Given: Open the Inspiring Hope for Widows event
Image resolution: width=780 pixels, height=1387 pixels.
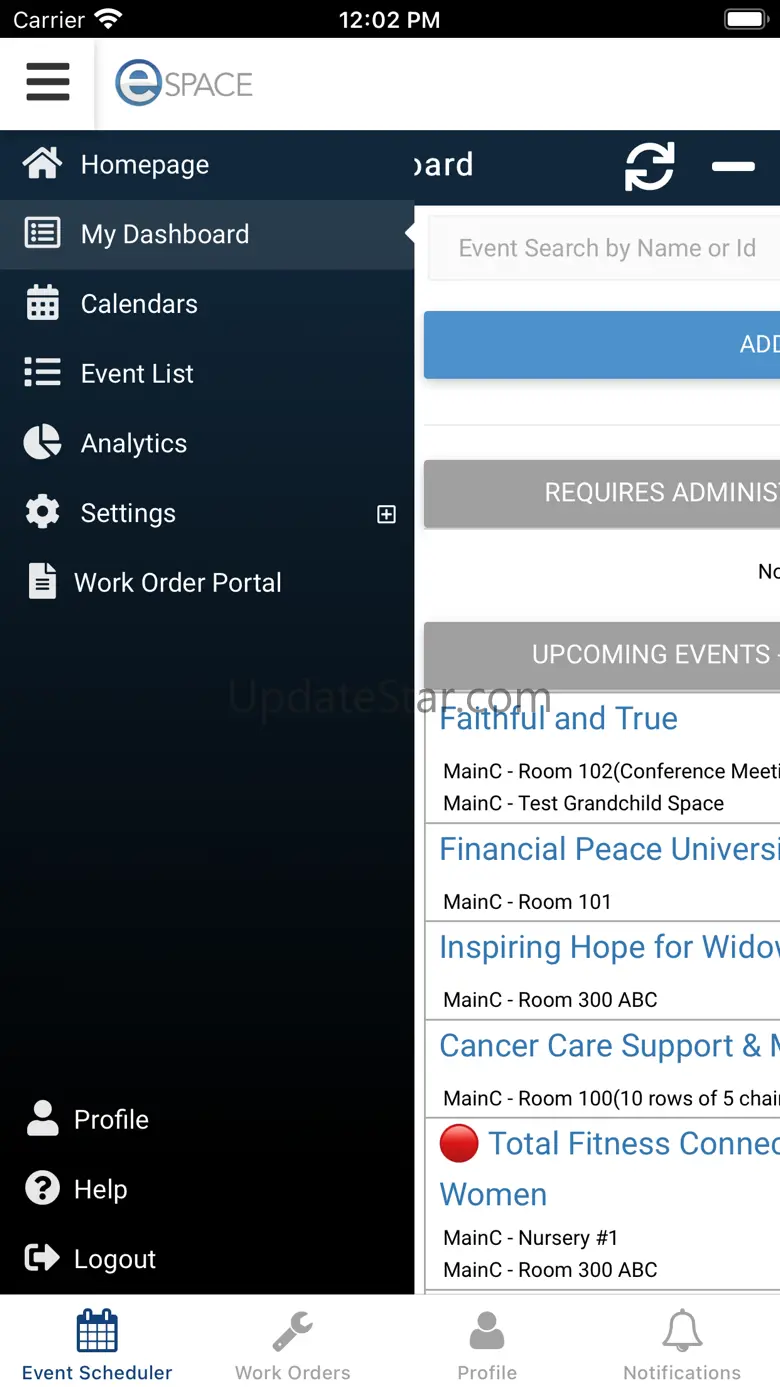Looking at the screenshot, I should 609,947.
